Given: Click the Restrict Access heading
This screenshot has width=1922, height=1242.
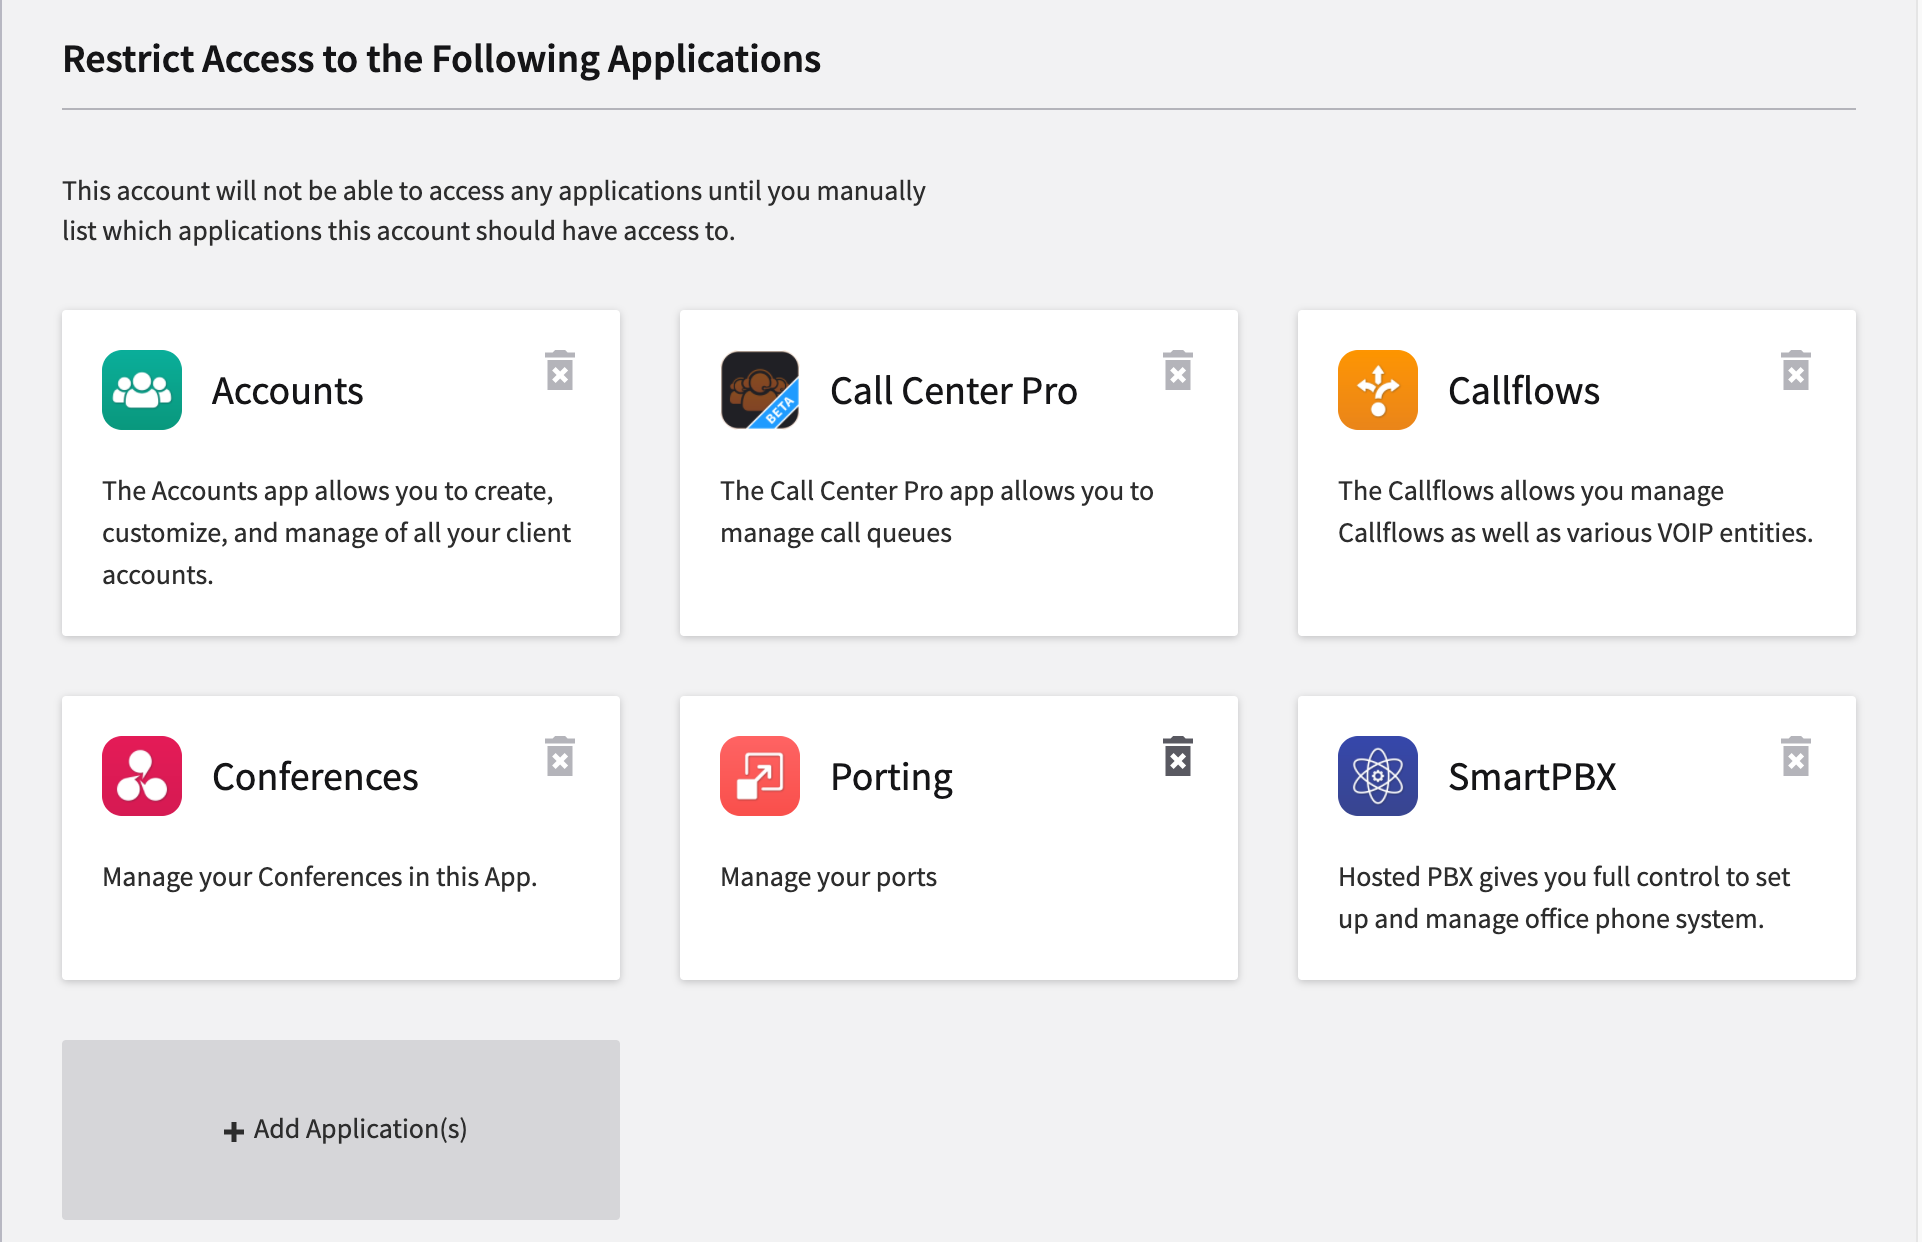Looking at the screenshot, I should pos(441,59).
